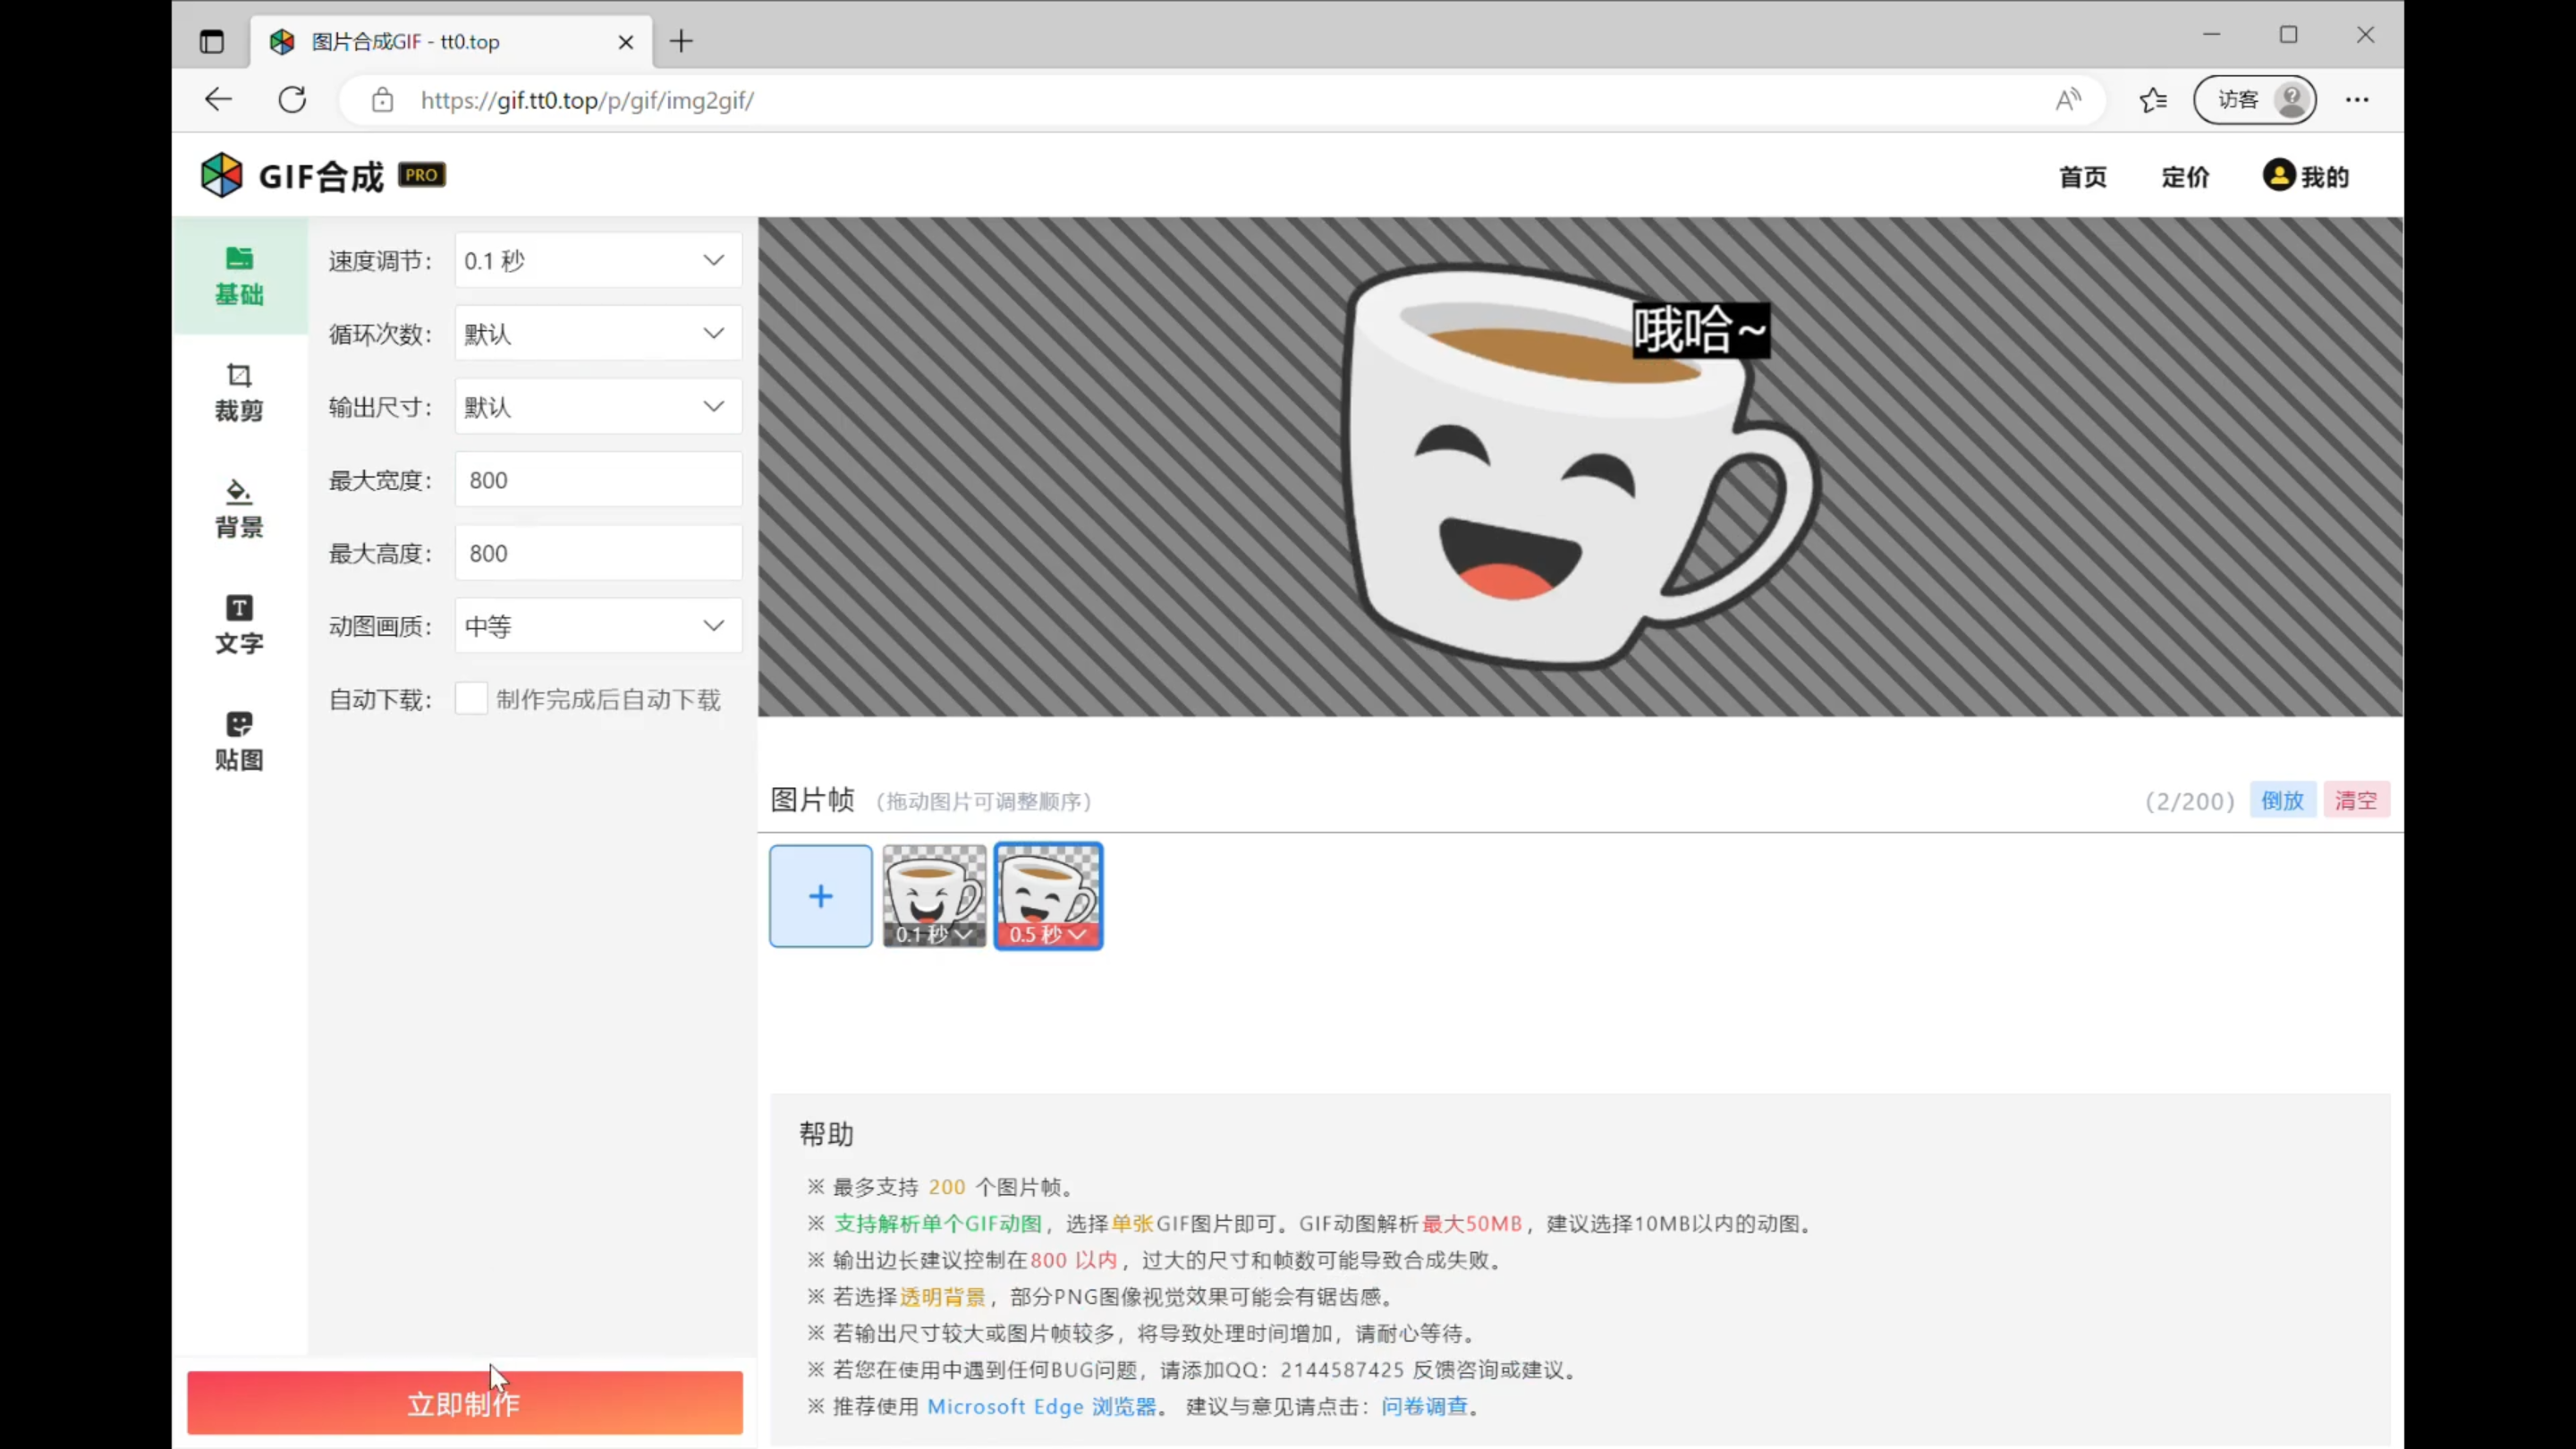Select the first frame thumbnail
This screenshot has width=2576, height=1449.
(934, 885)
